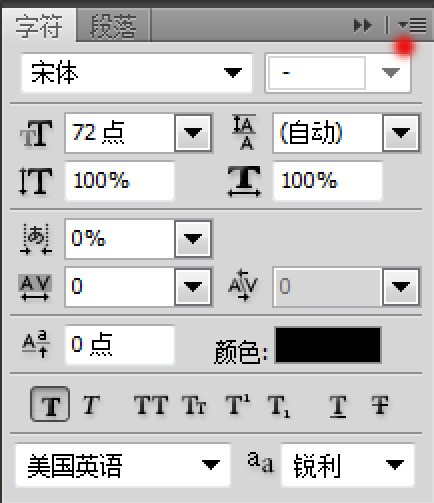This screenshot has width=434, height=503.
Task: Click the vertical scale 100% field
Action: click(x=120, y=181)
